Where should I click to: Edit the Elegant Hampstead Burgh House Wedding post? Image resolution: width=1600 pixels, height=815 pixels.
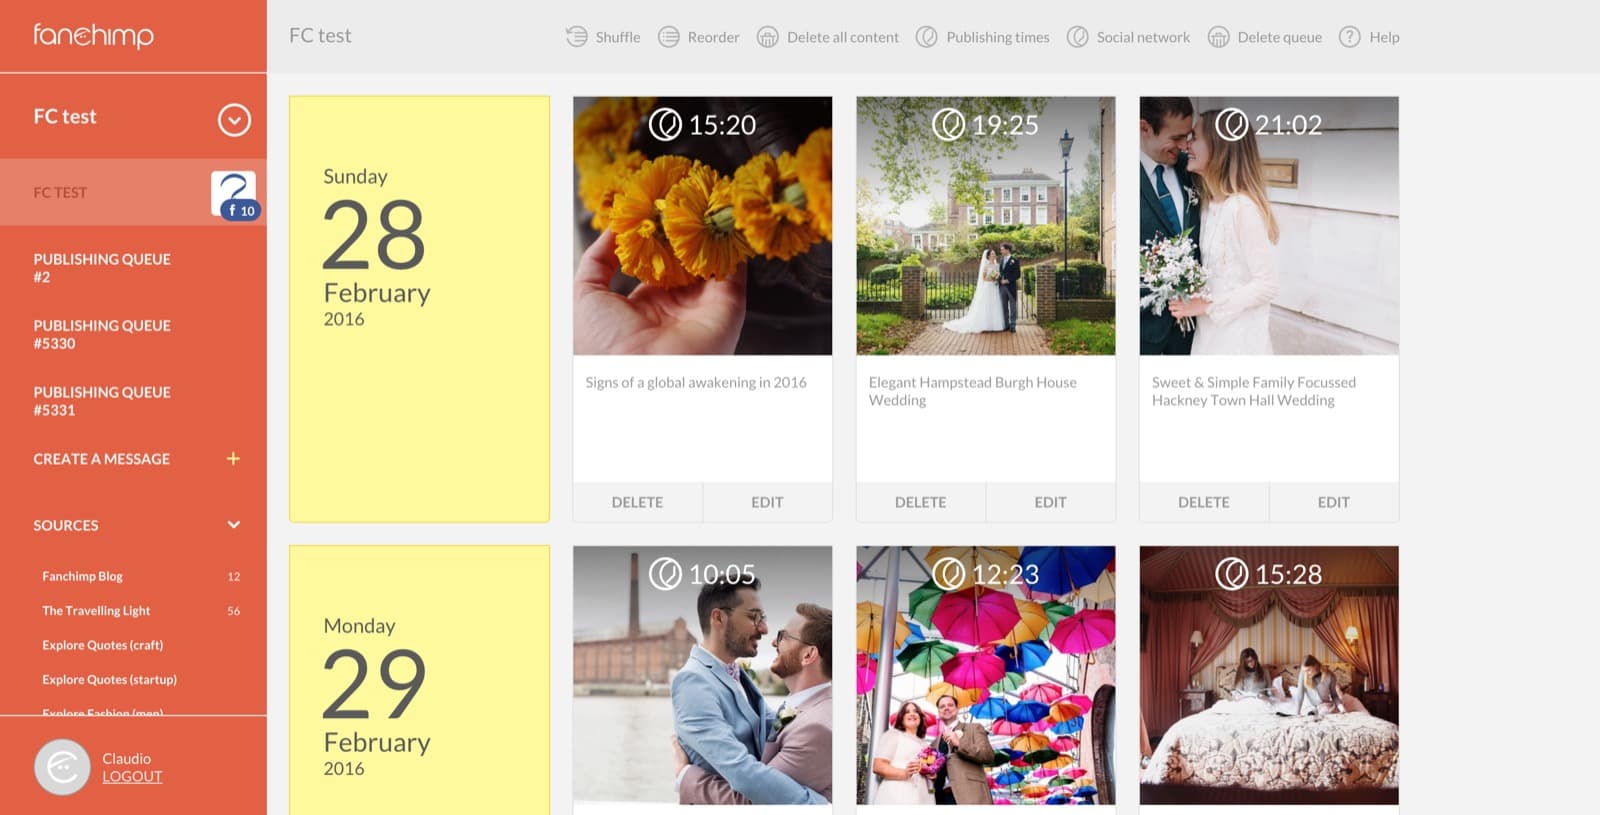pos(1050,502)
